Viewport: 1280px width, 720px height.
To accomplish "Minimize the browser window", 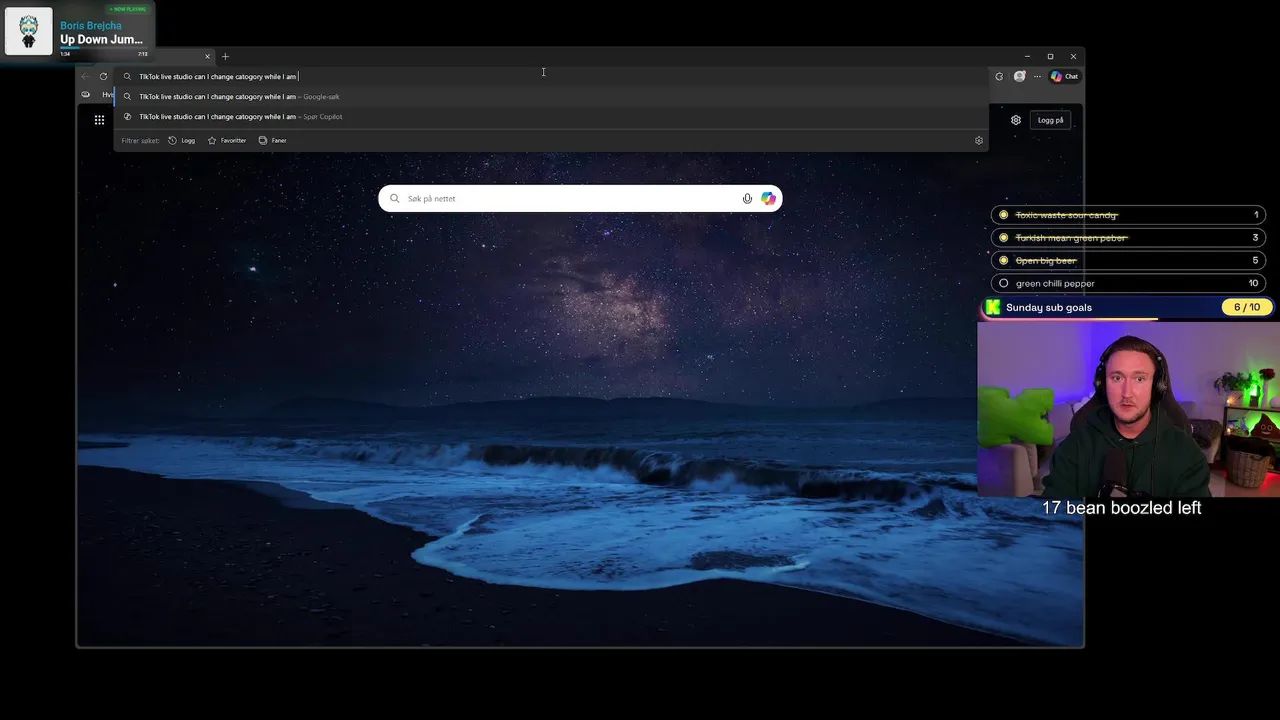I will click(x=1027, y=56).
